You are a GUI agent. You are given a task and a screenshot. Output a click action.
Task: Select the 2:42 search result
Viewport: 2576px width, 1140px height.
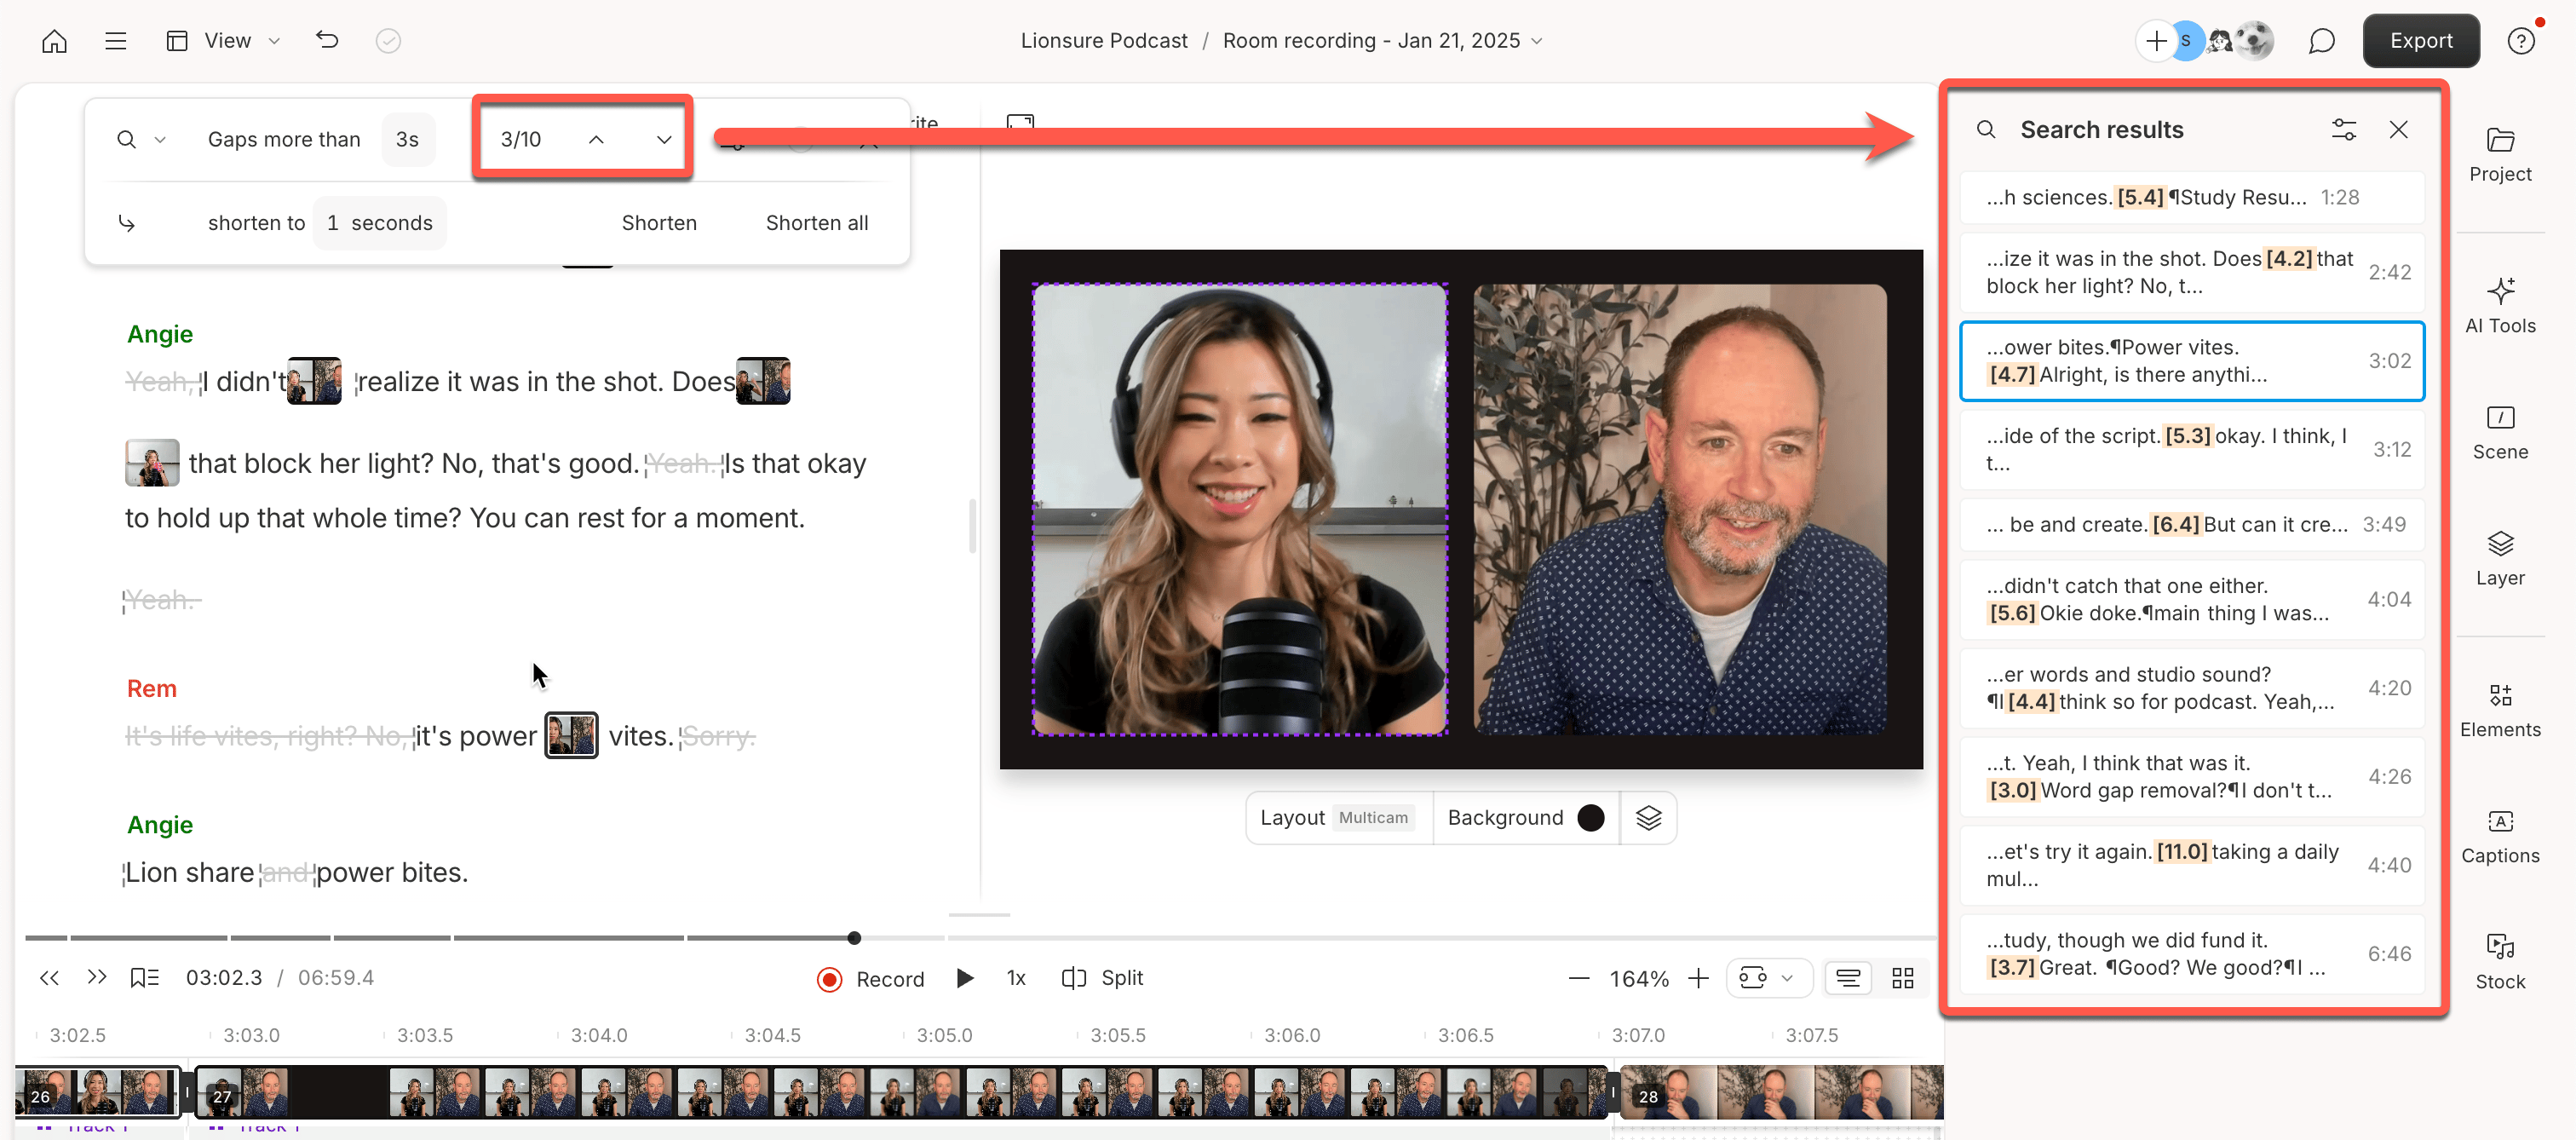2191,272
